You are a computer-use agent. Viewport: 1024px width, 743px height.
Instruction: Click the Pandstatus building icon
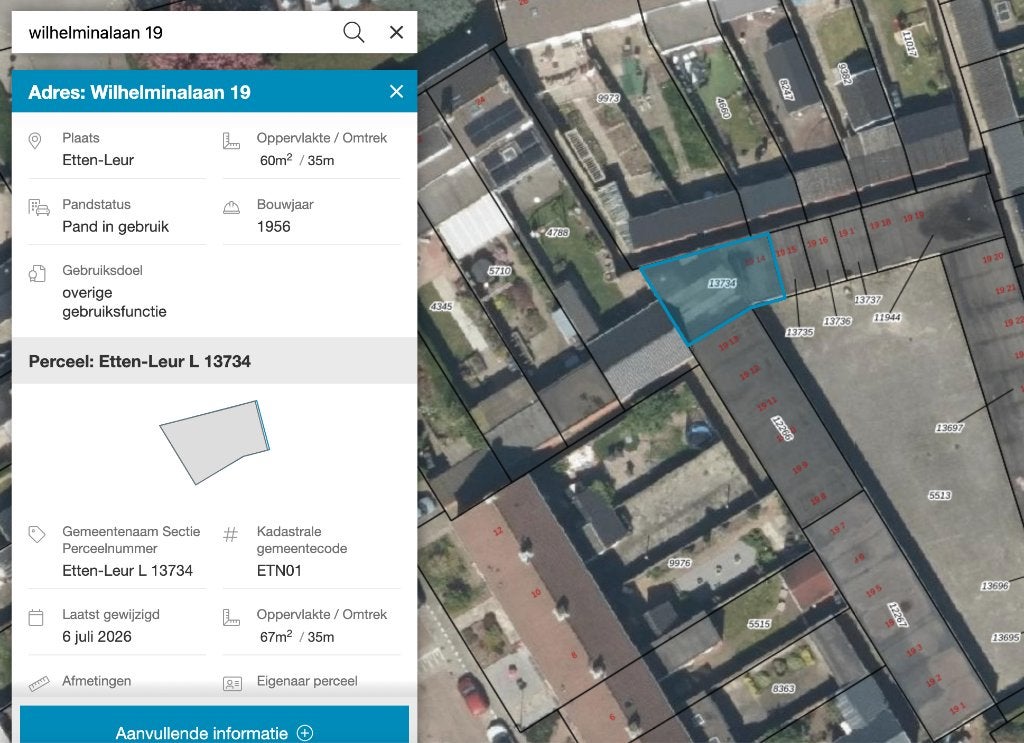[39, 208]
